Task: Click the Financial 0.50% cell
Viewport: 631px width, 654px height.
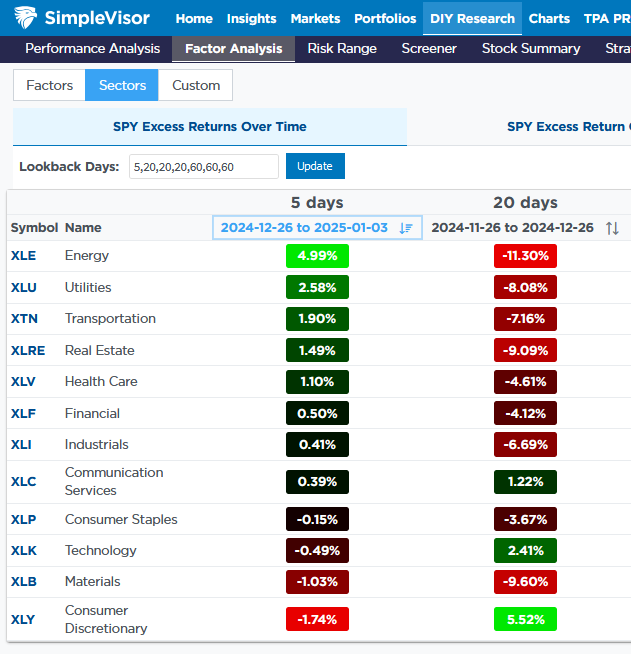Action: [x=317, y=413]
